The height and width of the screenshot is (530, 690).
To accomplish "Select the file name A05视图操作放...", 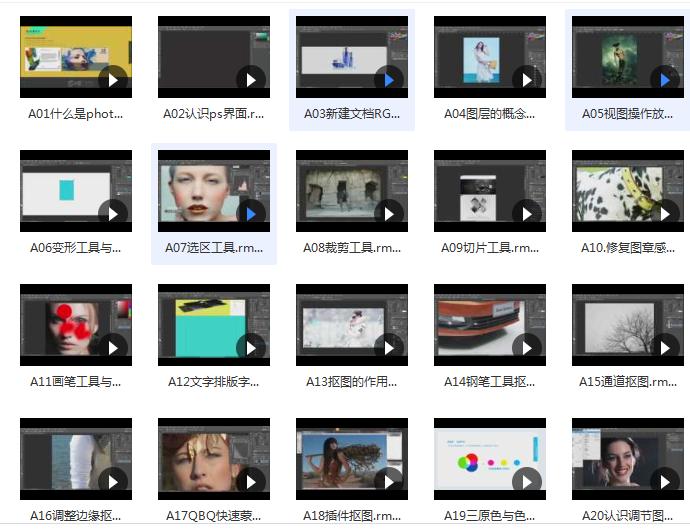I will (x=628, y=114).
